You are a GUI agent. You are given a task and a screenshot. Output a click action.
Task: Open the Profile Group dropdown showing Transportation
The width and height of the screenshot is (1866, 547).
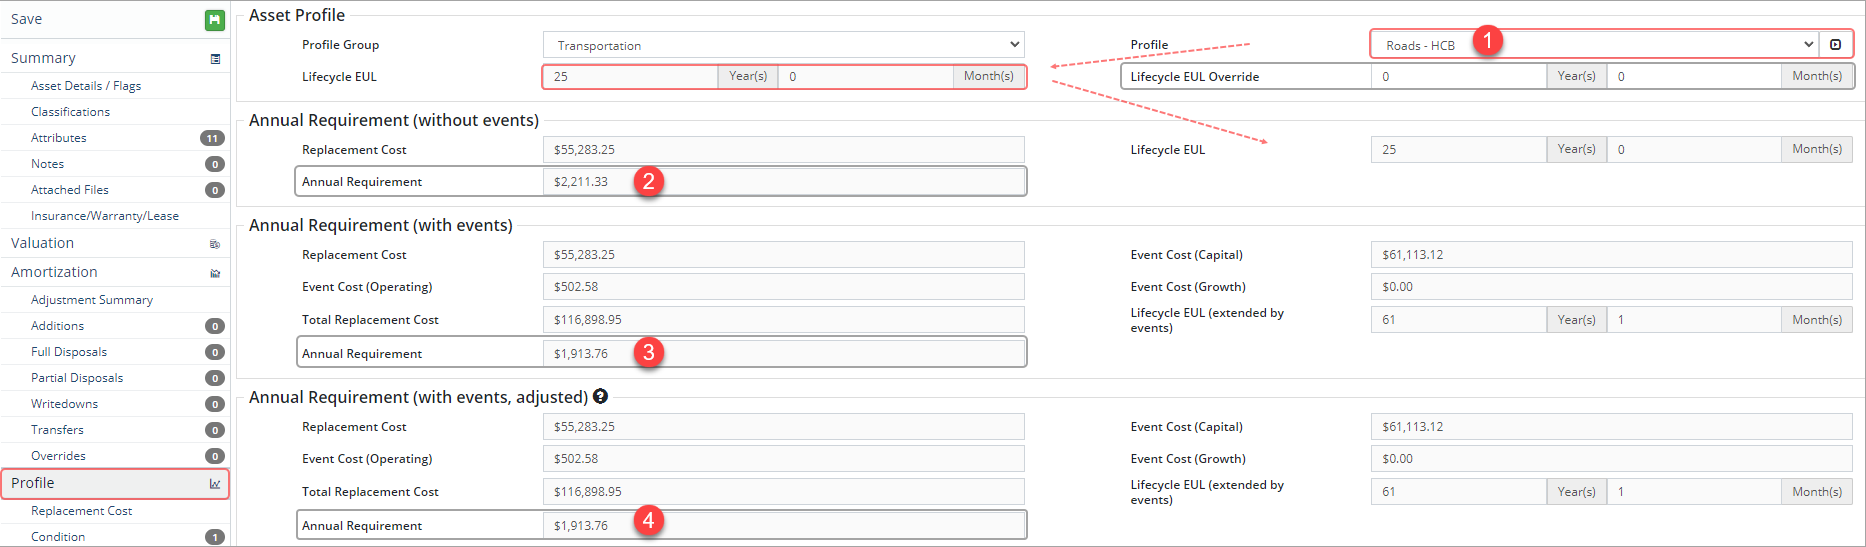[784, 45]
